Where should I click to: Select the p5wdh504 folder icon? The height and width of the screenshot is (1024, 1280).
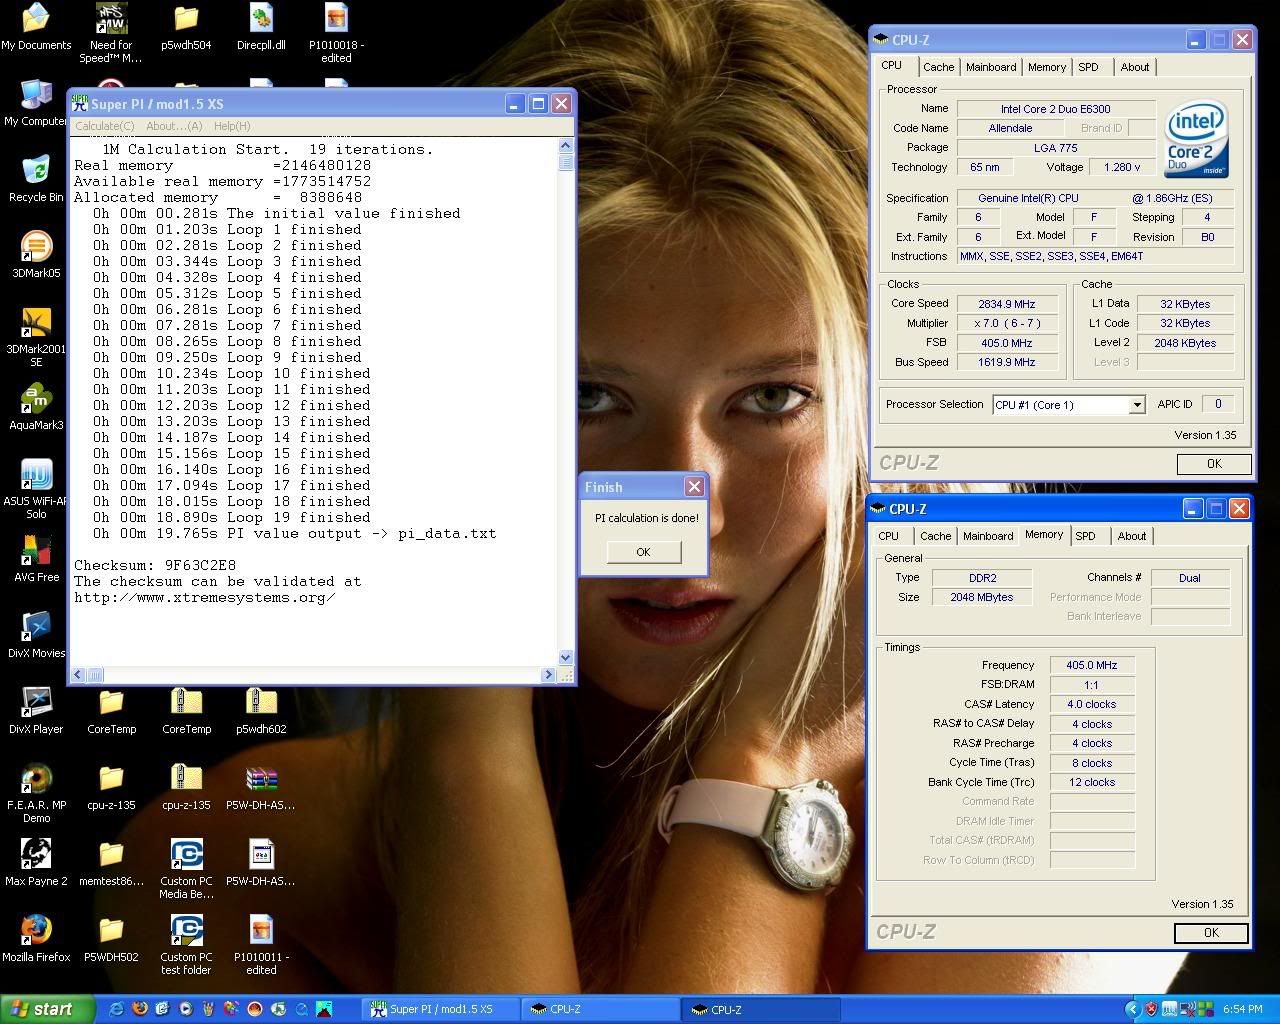tap(186, 26)
